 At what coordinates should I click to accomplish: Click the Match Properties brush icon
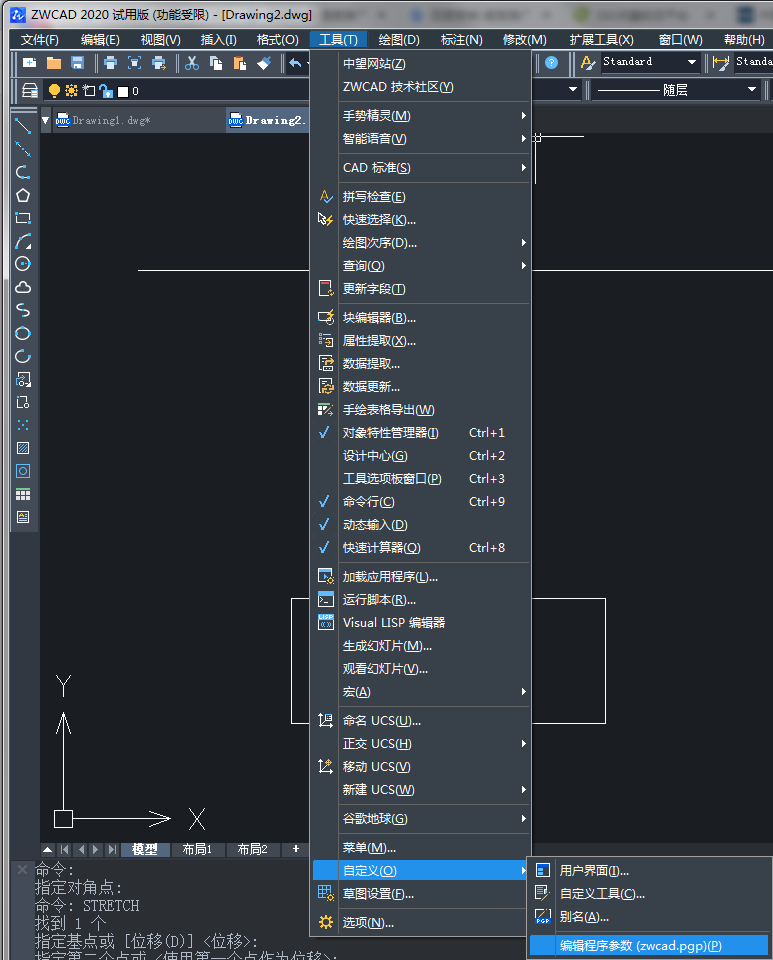pyautogui.click(x=263, y=63)
